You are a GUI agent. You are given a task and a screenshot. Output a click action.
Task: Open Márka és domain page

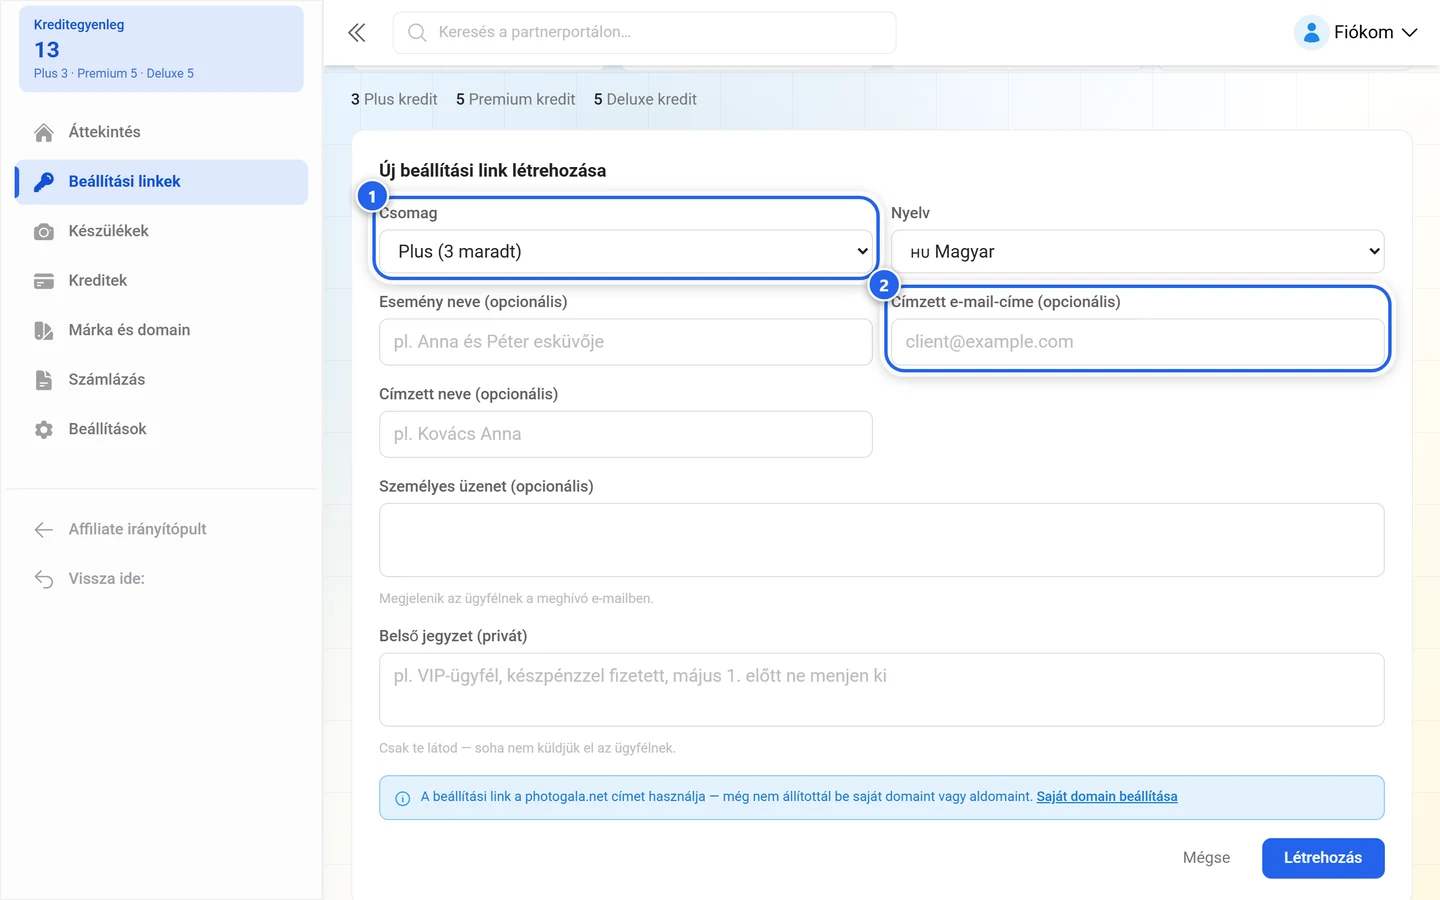click(162, 330)
